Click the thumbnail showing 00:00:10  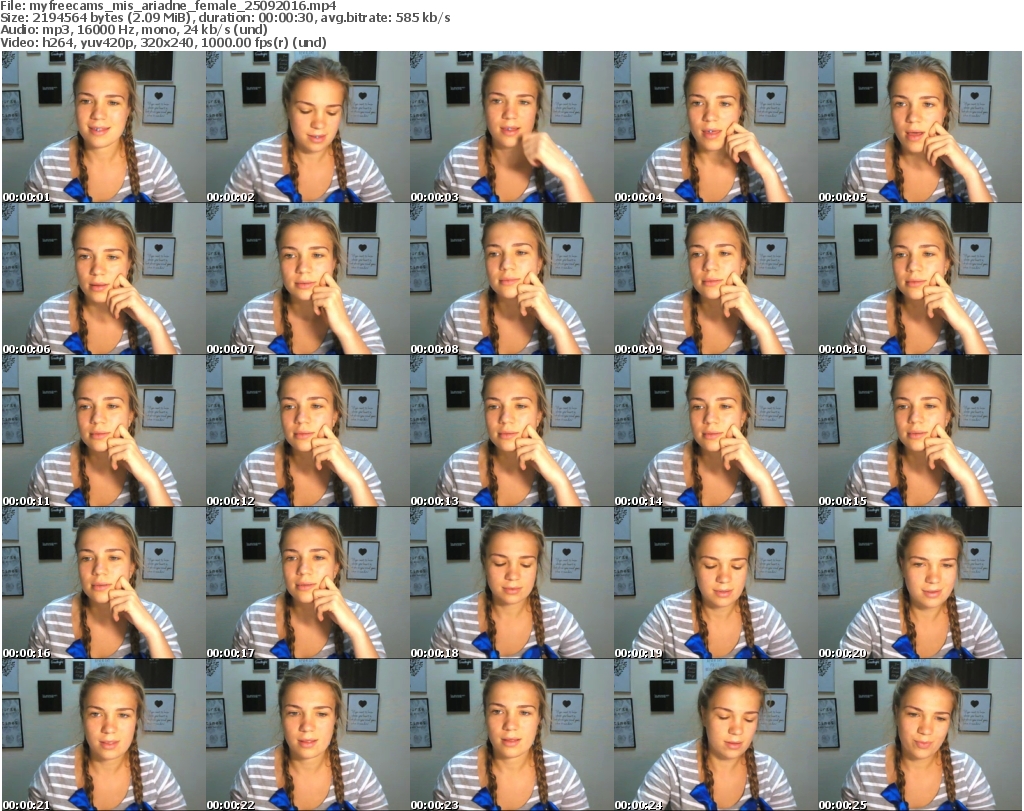918,279
